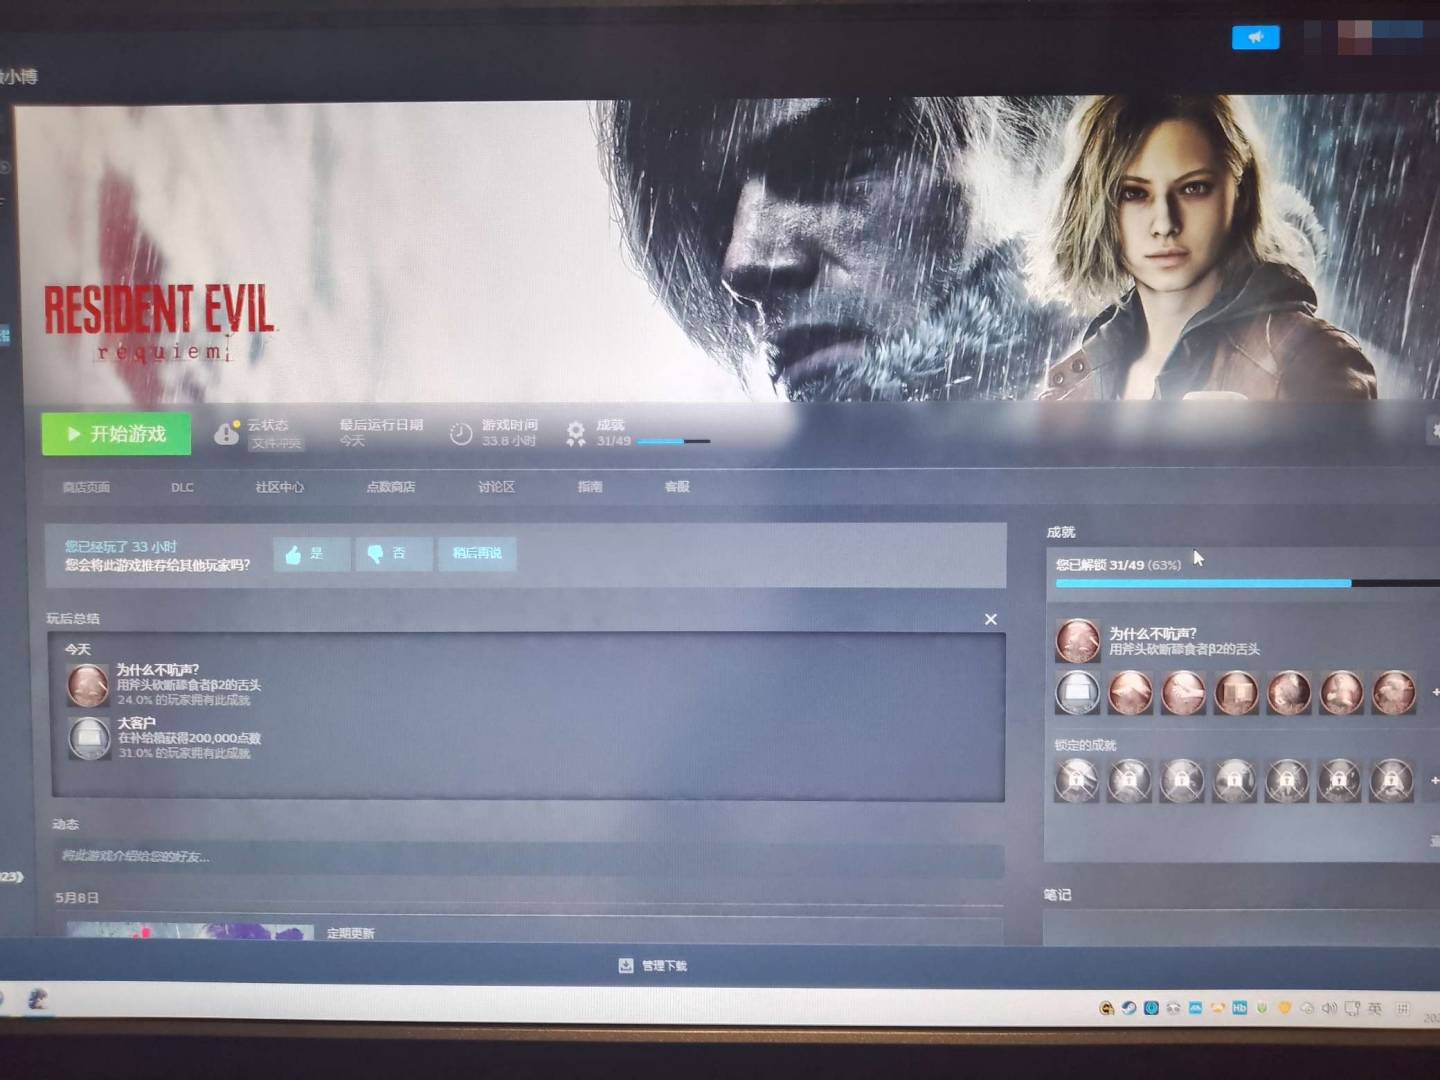
Task: Click the 英 input language indicator in taskbar
Action: 1375,1008
